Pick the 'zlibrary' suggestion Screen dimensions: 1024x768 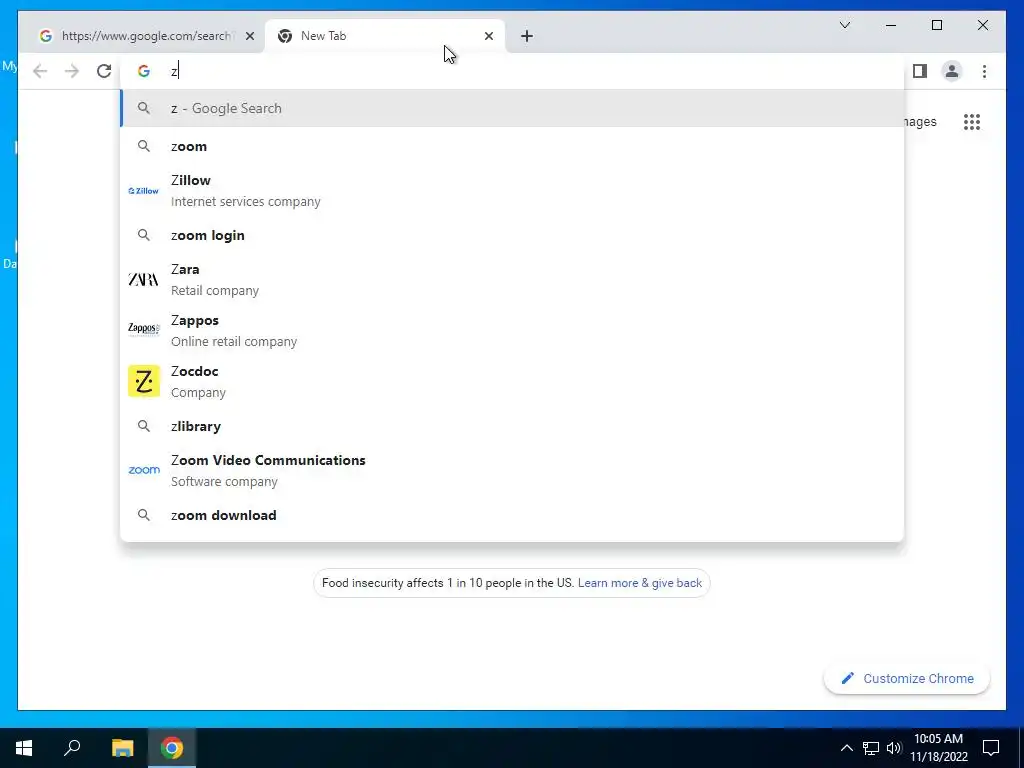point(512,426)
